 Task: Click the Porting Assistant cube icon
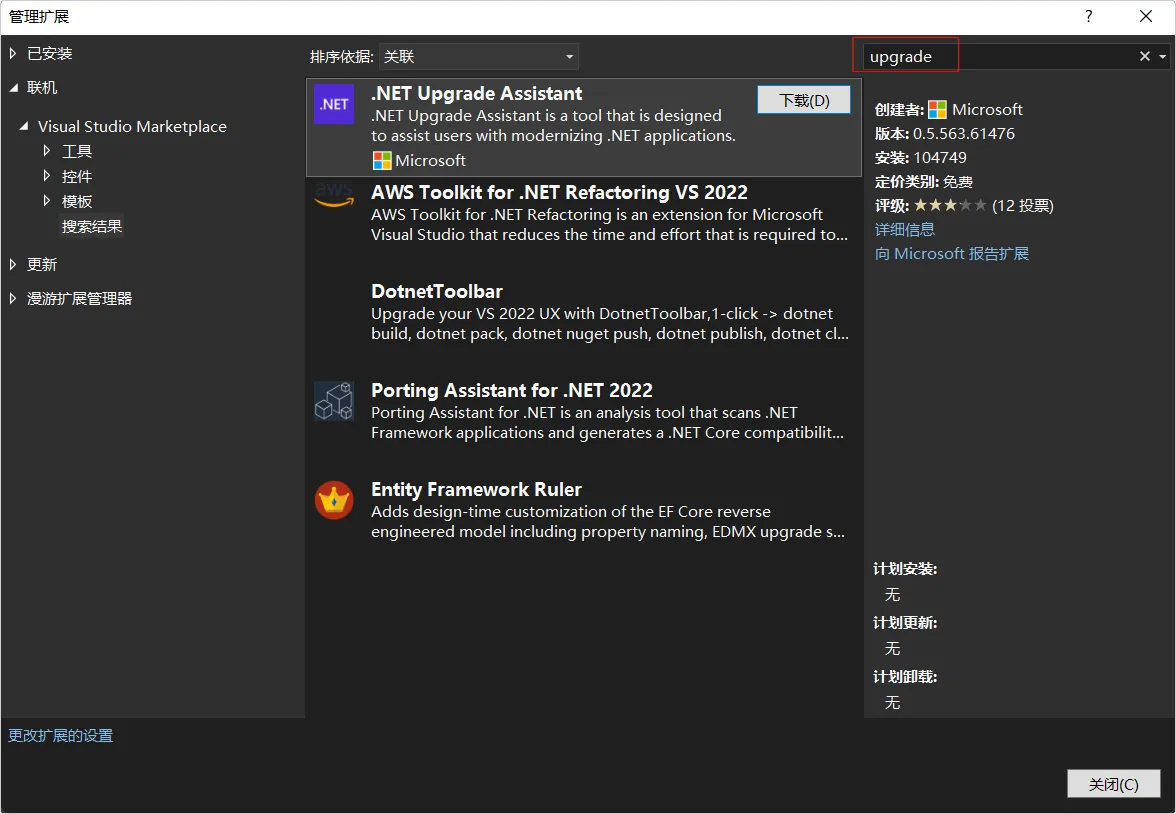click(x=334, y=401)
